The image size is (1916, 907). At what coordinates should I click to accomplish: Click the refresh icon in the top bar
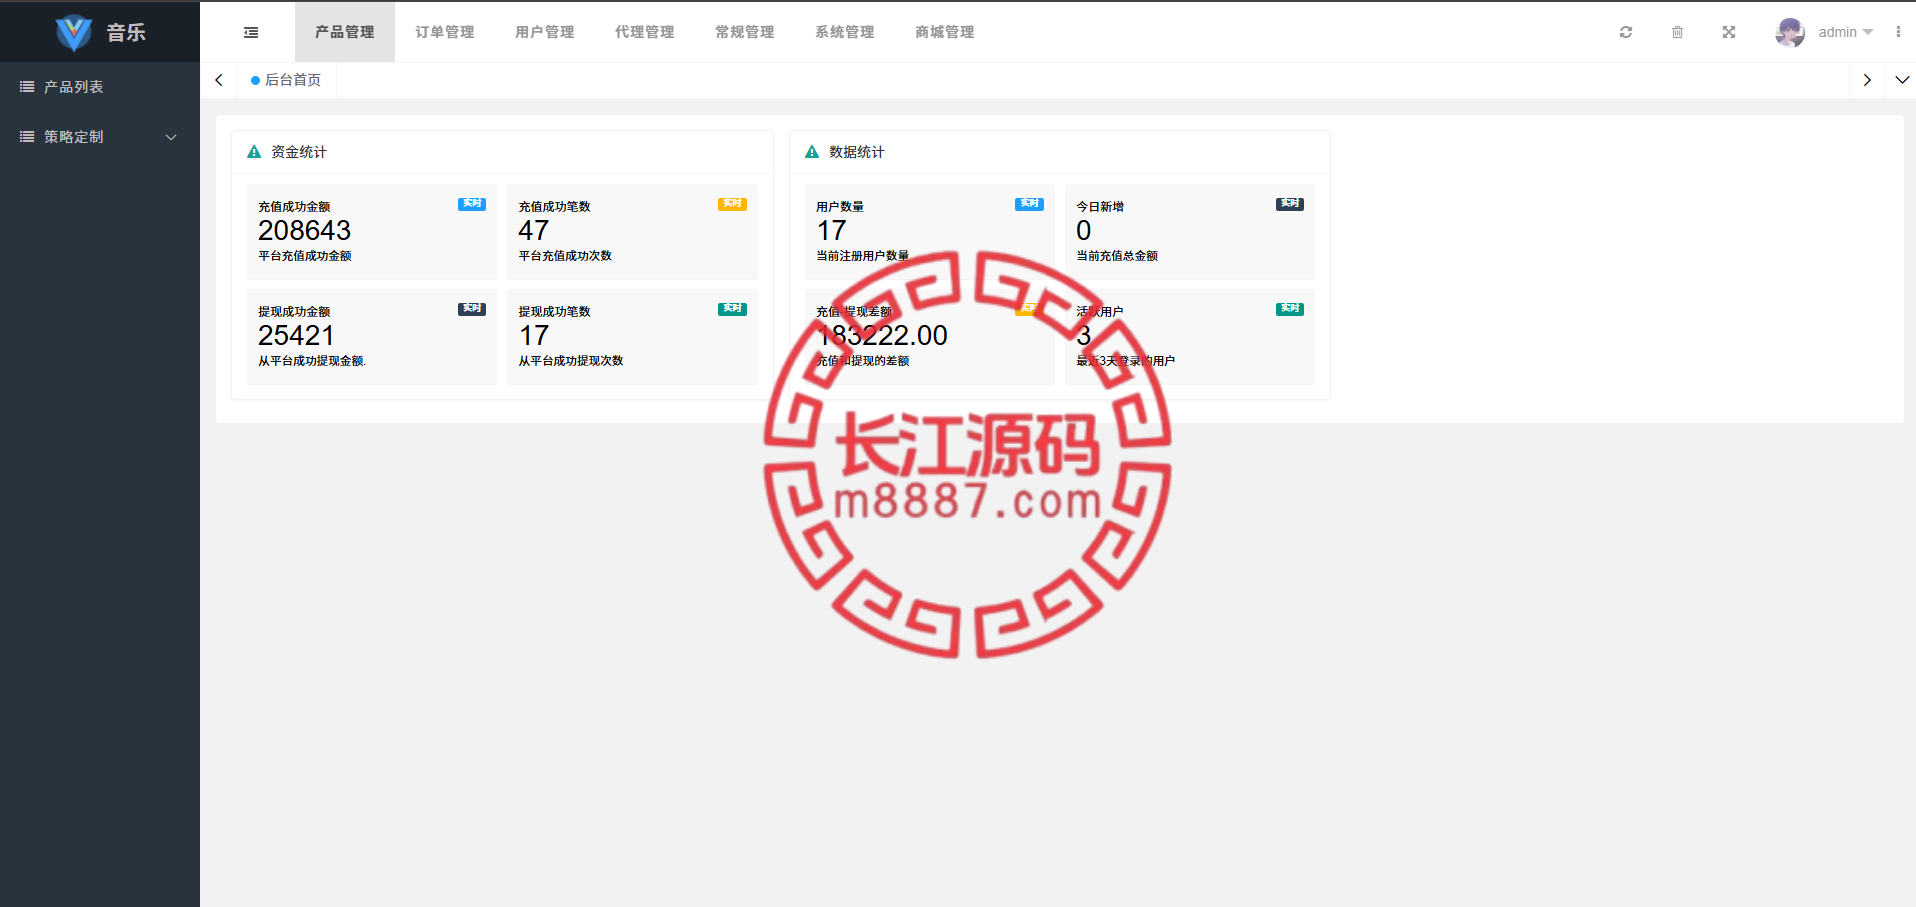(1626, 32)
